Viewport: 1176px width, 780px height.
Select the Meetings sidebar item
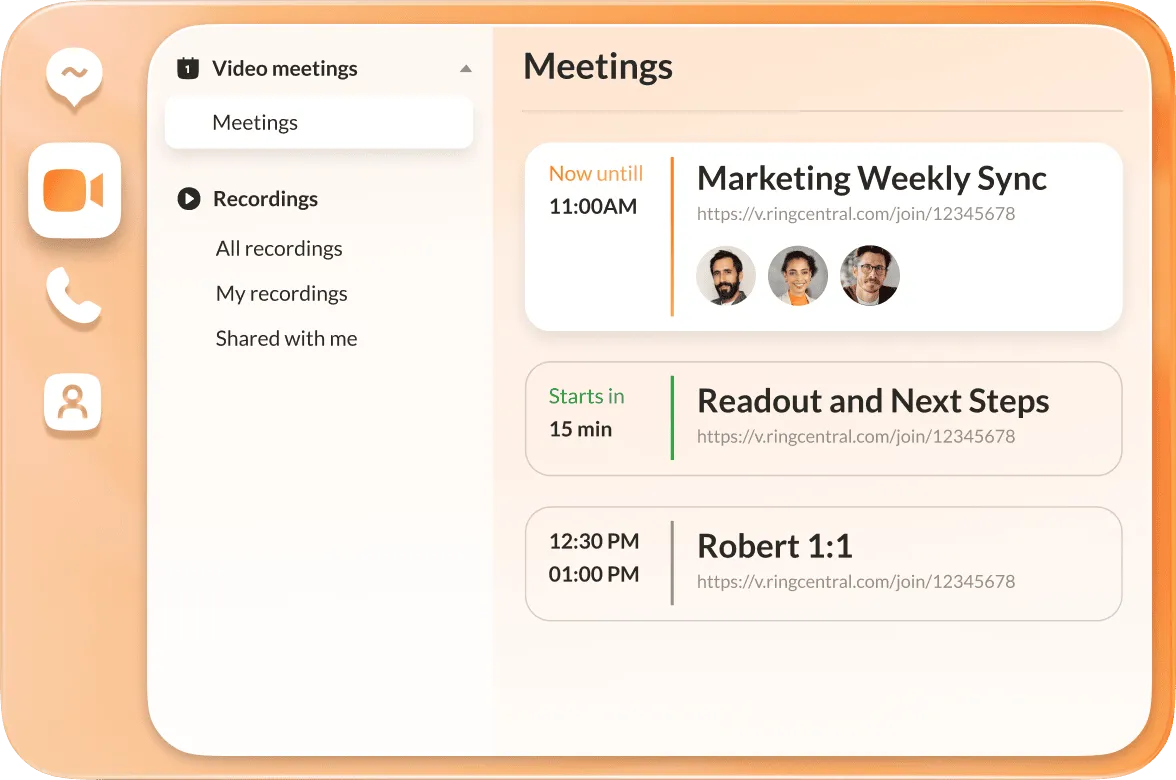pos(255,122)
